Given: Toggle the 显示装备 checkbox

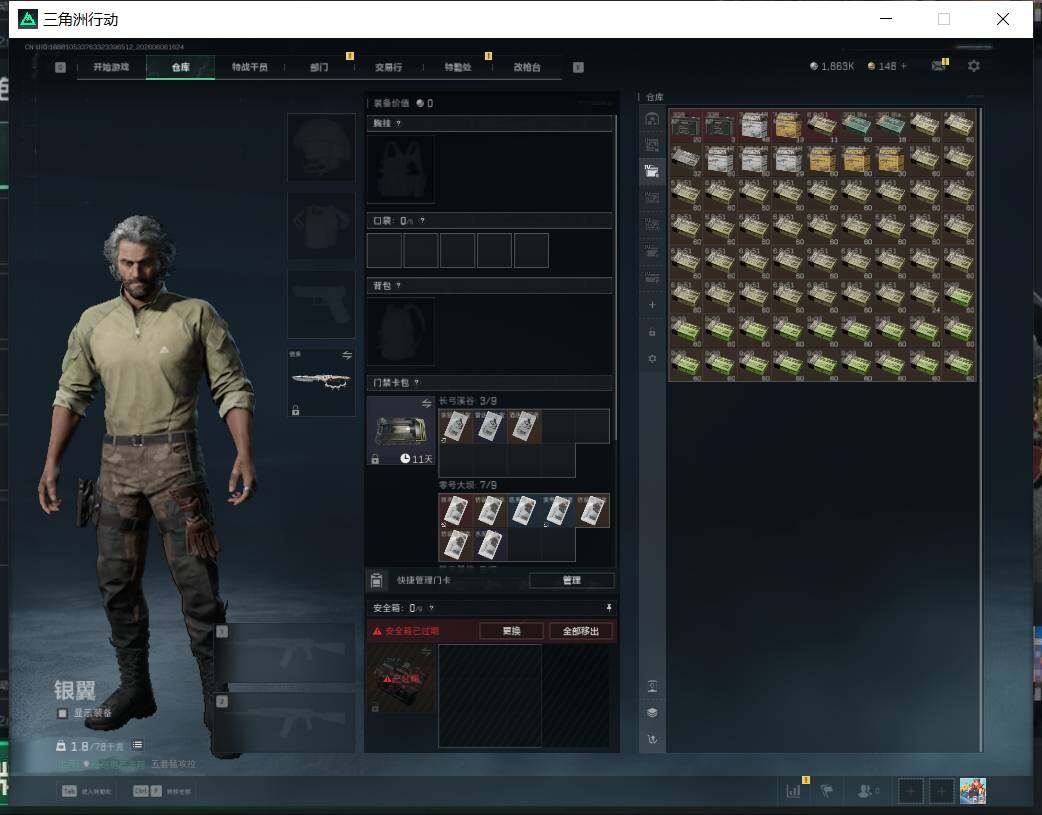Looking at the screenshot, I should [x=62, y=713].
